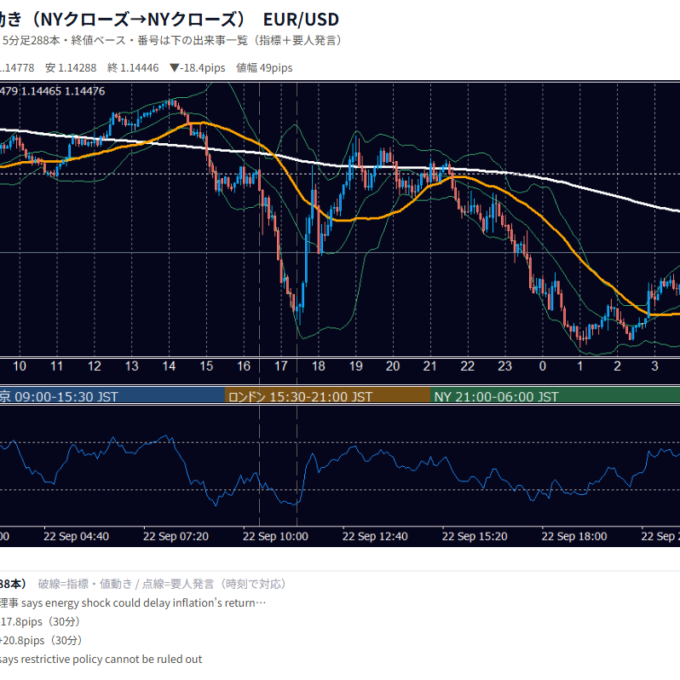Click hour label 23 on time axis

click(x=504, y=366)
